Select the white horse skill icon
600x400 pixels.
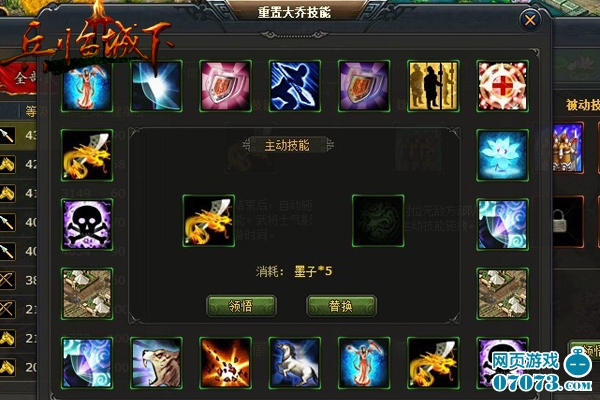295,363
